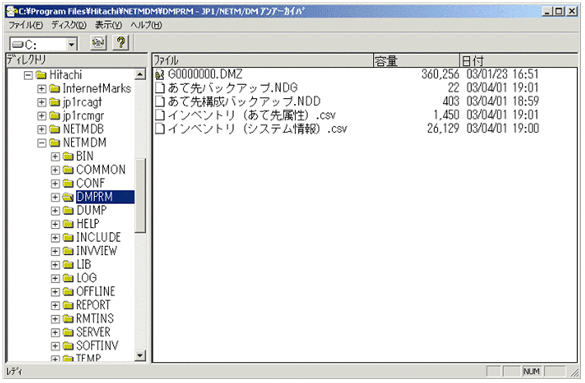The image size is (585, 383).
Task: Select the DUMP folder icon
Action: (68, 211)
